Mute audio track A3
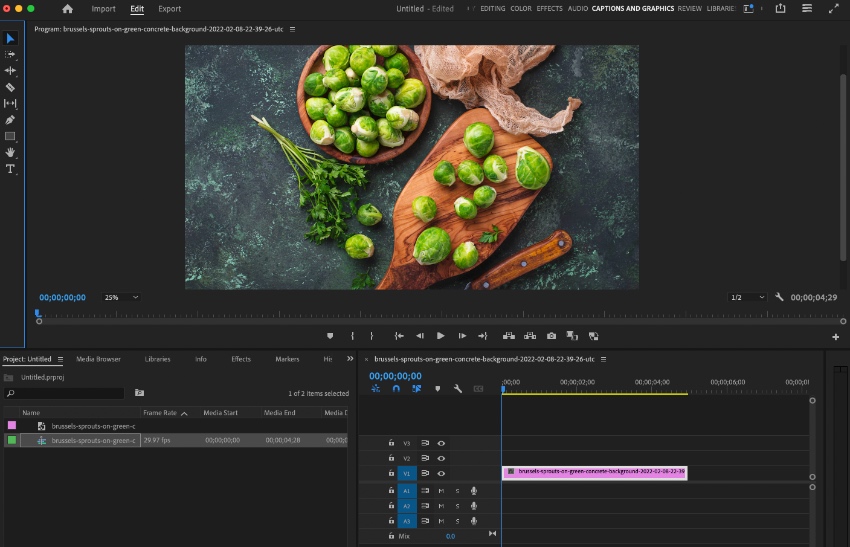The width and height of the screenshot is (850, 547). [441, 521]
